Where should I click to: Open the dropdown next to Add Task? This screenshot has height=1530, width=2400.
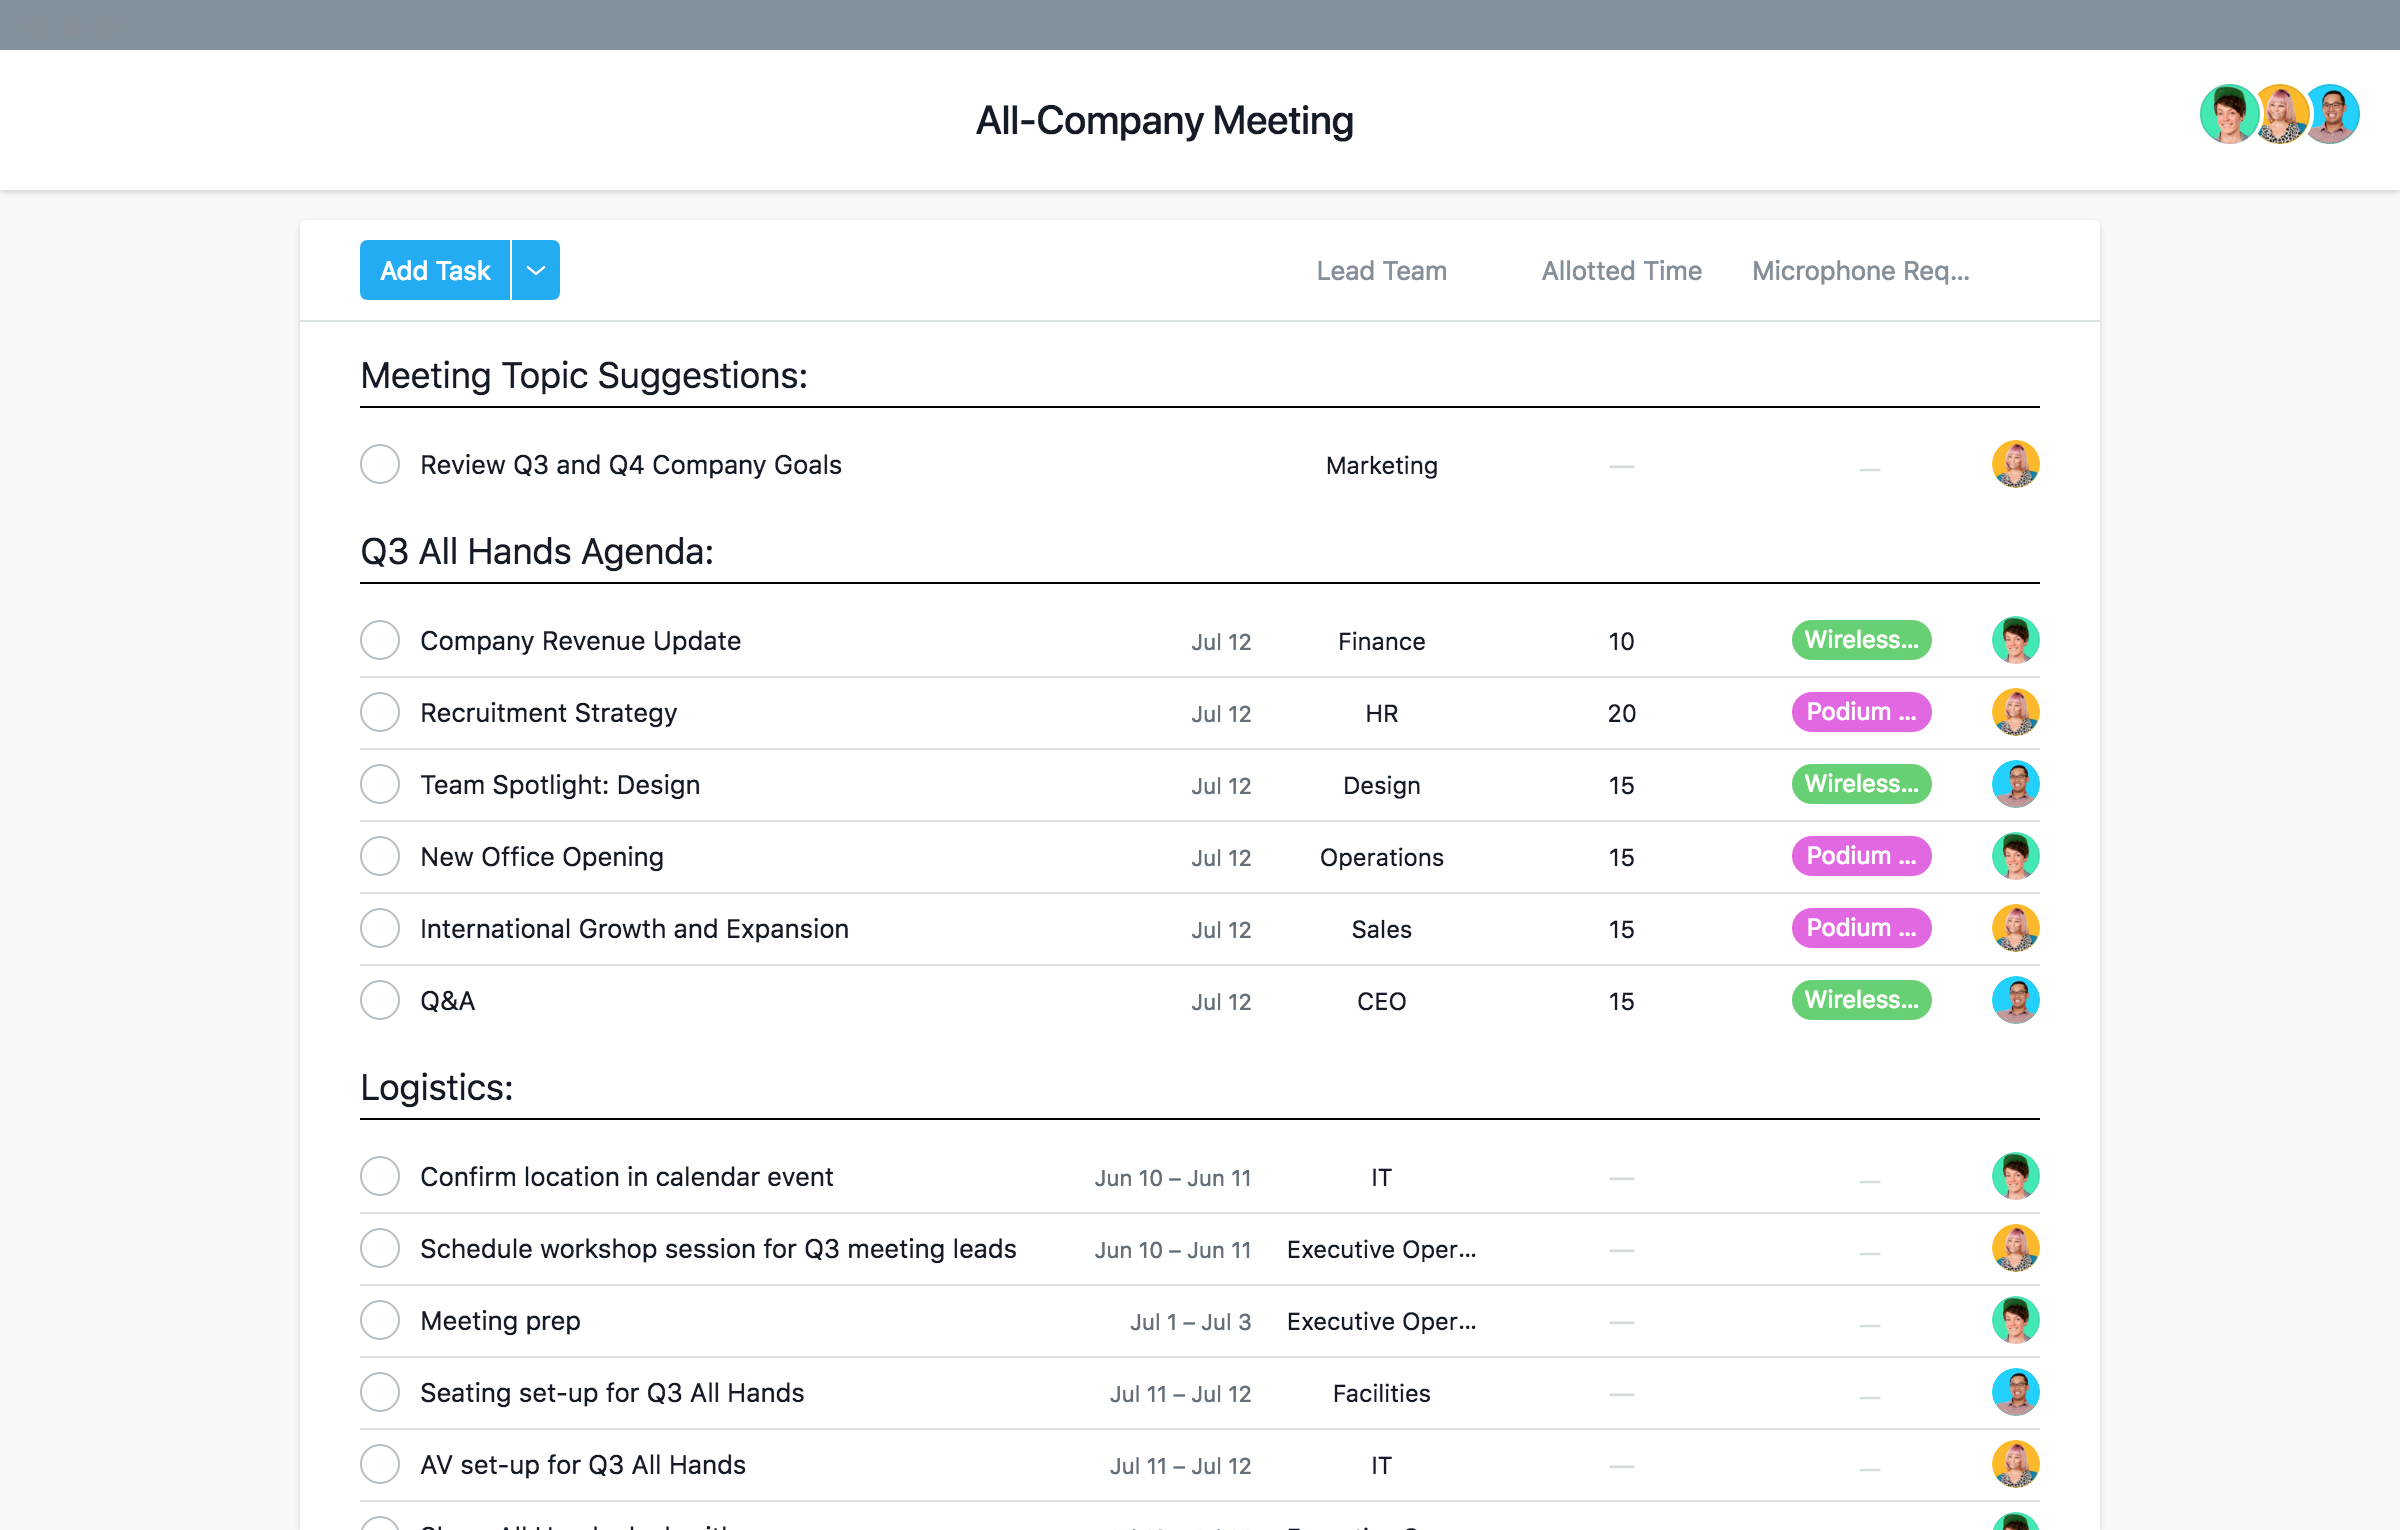pos(535,269)
